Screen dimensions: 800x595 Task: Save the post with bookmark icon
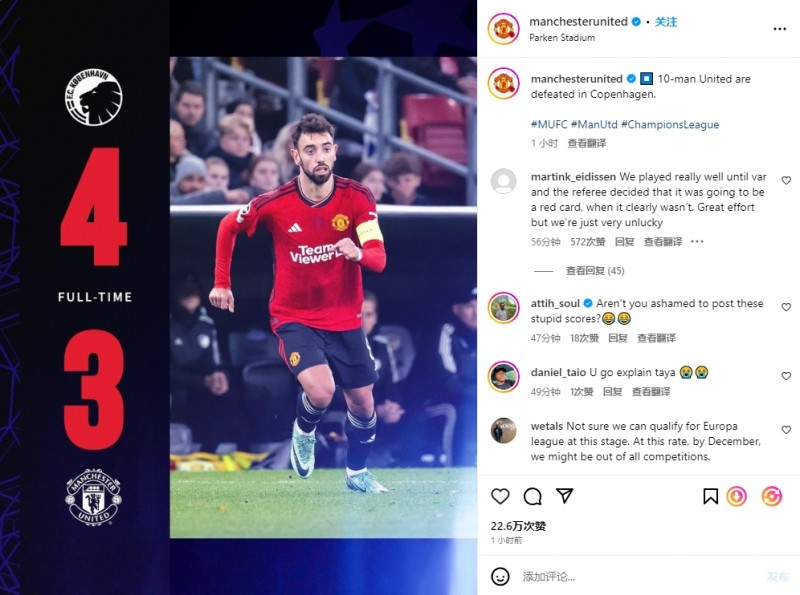(x=710, y=496)
